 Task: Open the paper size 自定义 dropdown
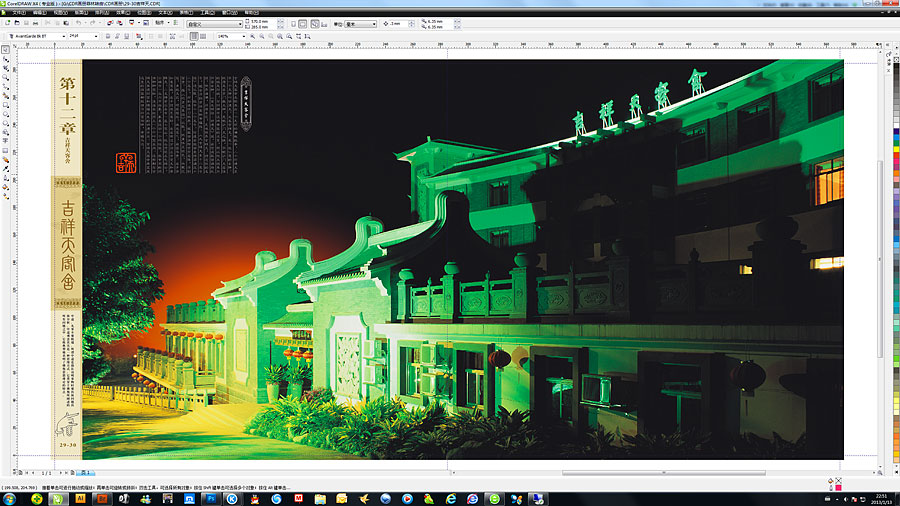(x=215, y=24)
